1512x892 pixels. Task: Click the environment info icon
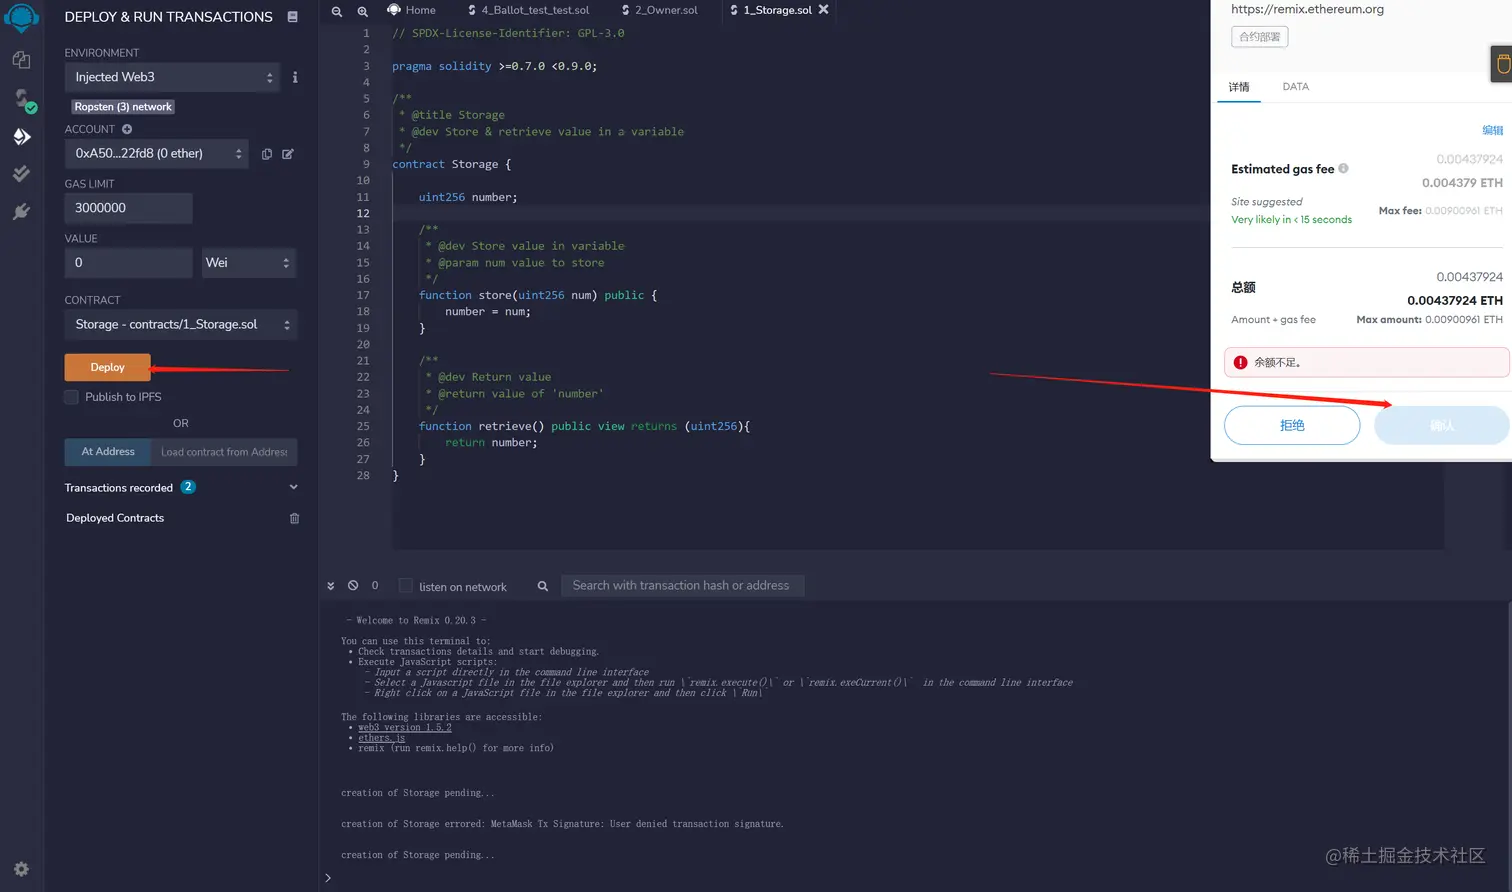pos(295,77)
